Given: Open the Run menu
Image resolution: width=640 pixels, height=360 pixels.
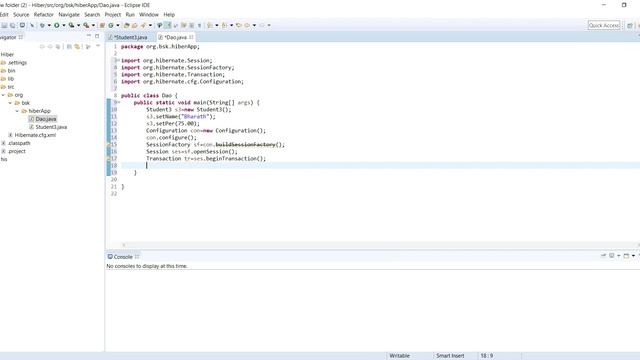Looking at the screenshot, I should click(130, 15).
